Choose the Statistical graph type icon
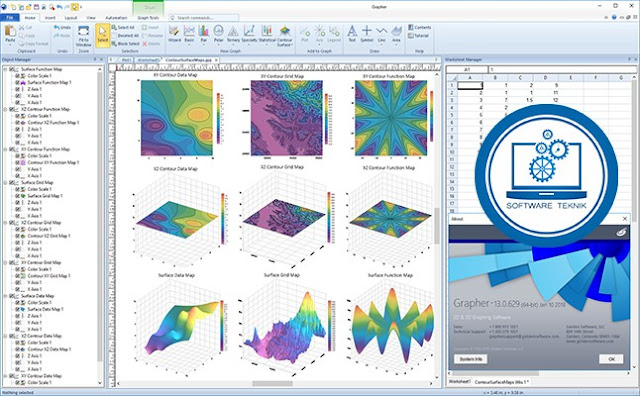The width and height of the screenshot is (640, 396). [x=267, y=31]
